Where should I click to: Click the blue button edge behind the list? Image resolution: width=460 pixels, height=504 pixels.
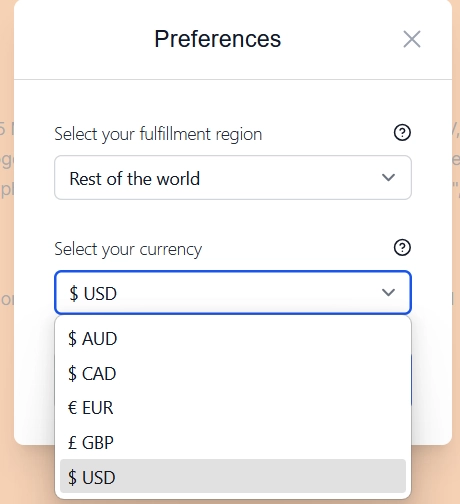tap(412, 380)
